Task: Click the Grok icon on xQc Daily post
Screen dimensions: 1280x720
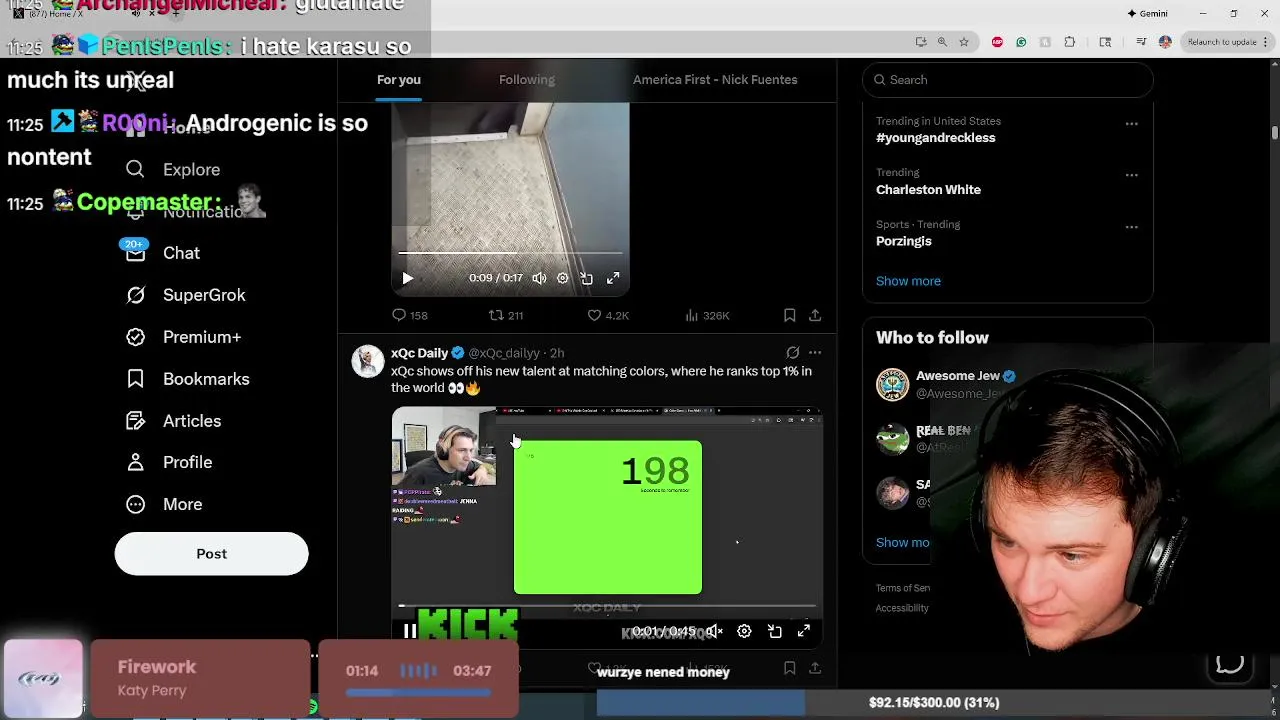Action: tap(792, 353)
